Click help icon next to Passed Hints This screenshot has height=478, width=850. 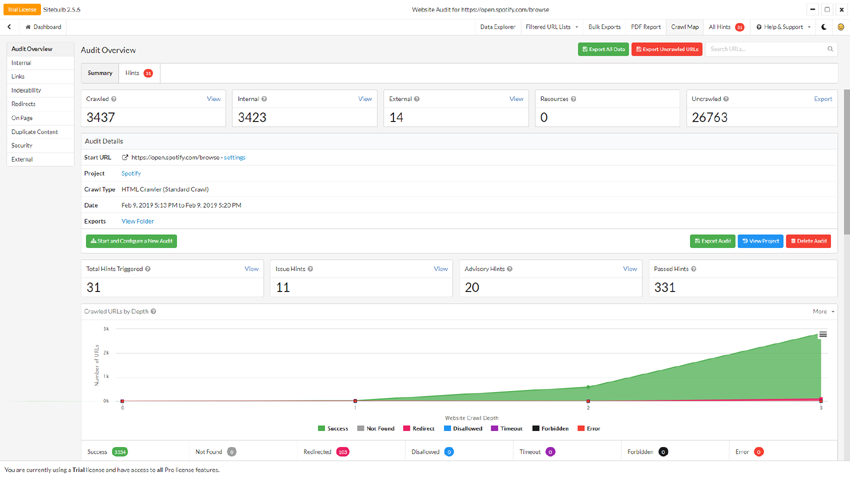[x=693, y=269]
